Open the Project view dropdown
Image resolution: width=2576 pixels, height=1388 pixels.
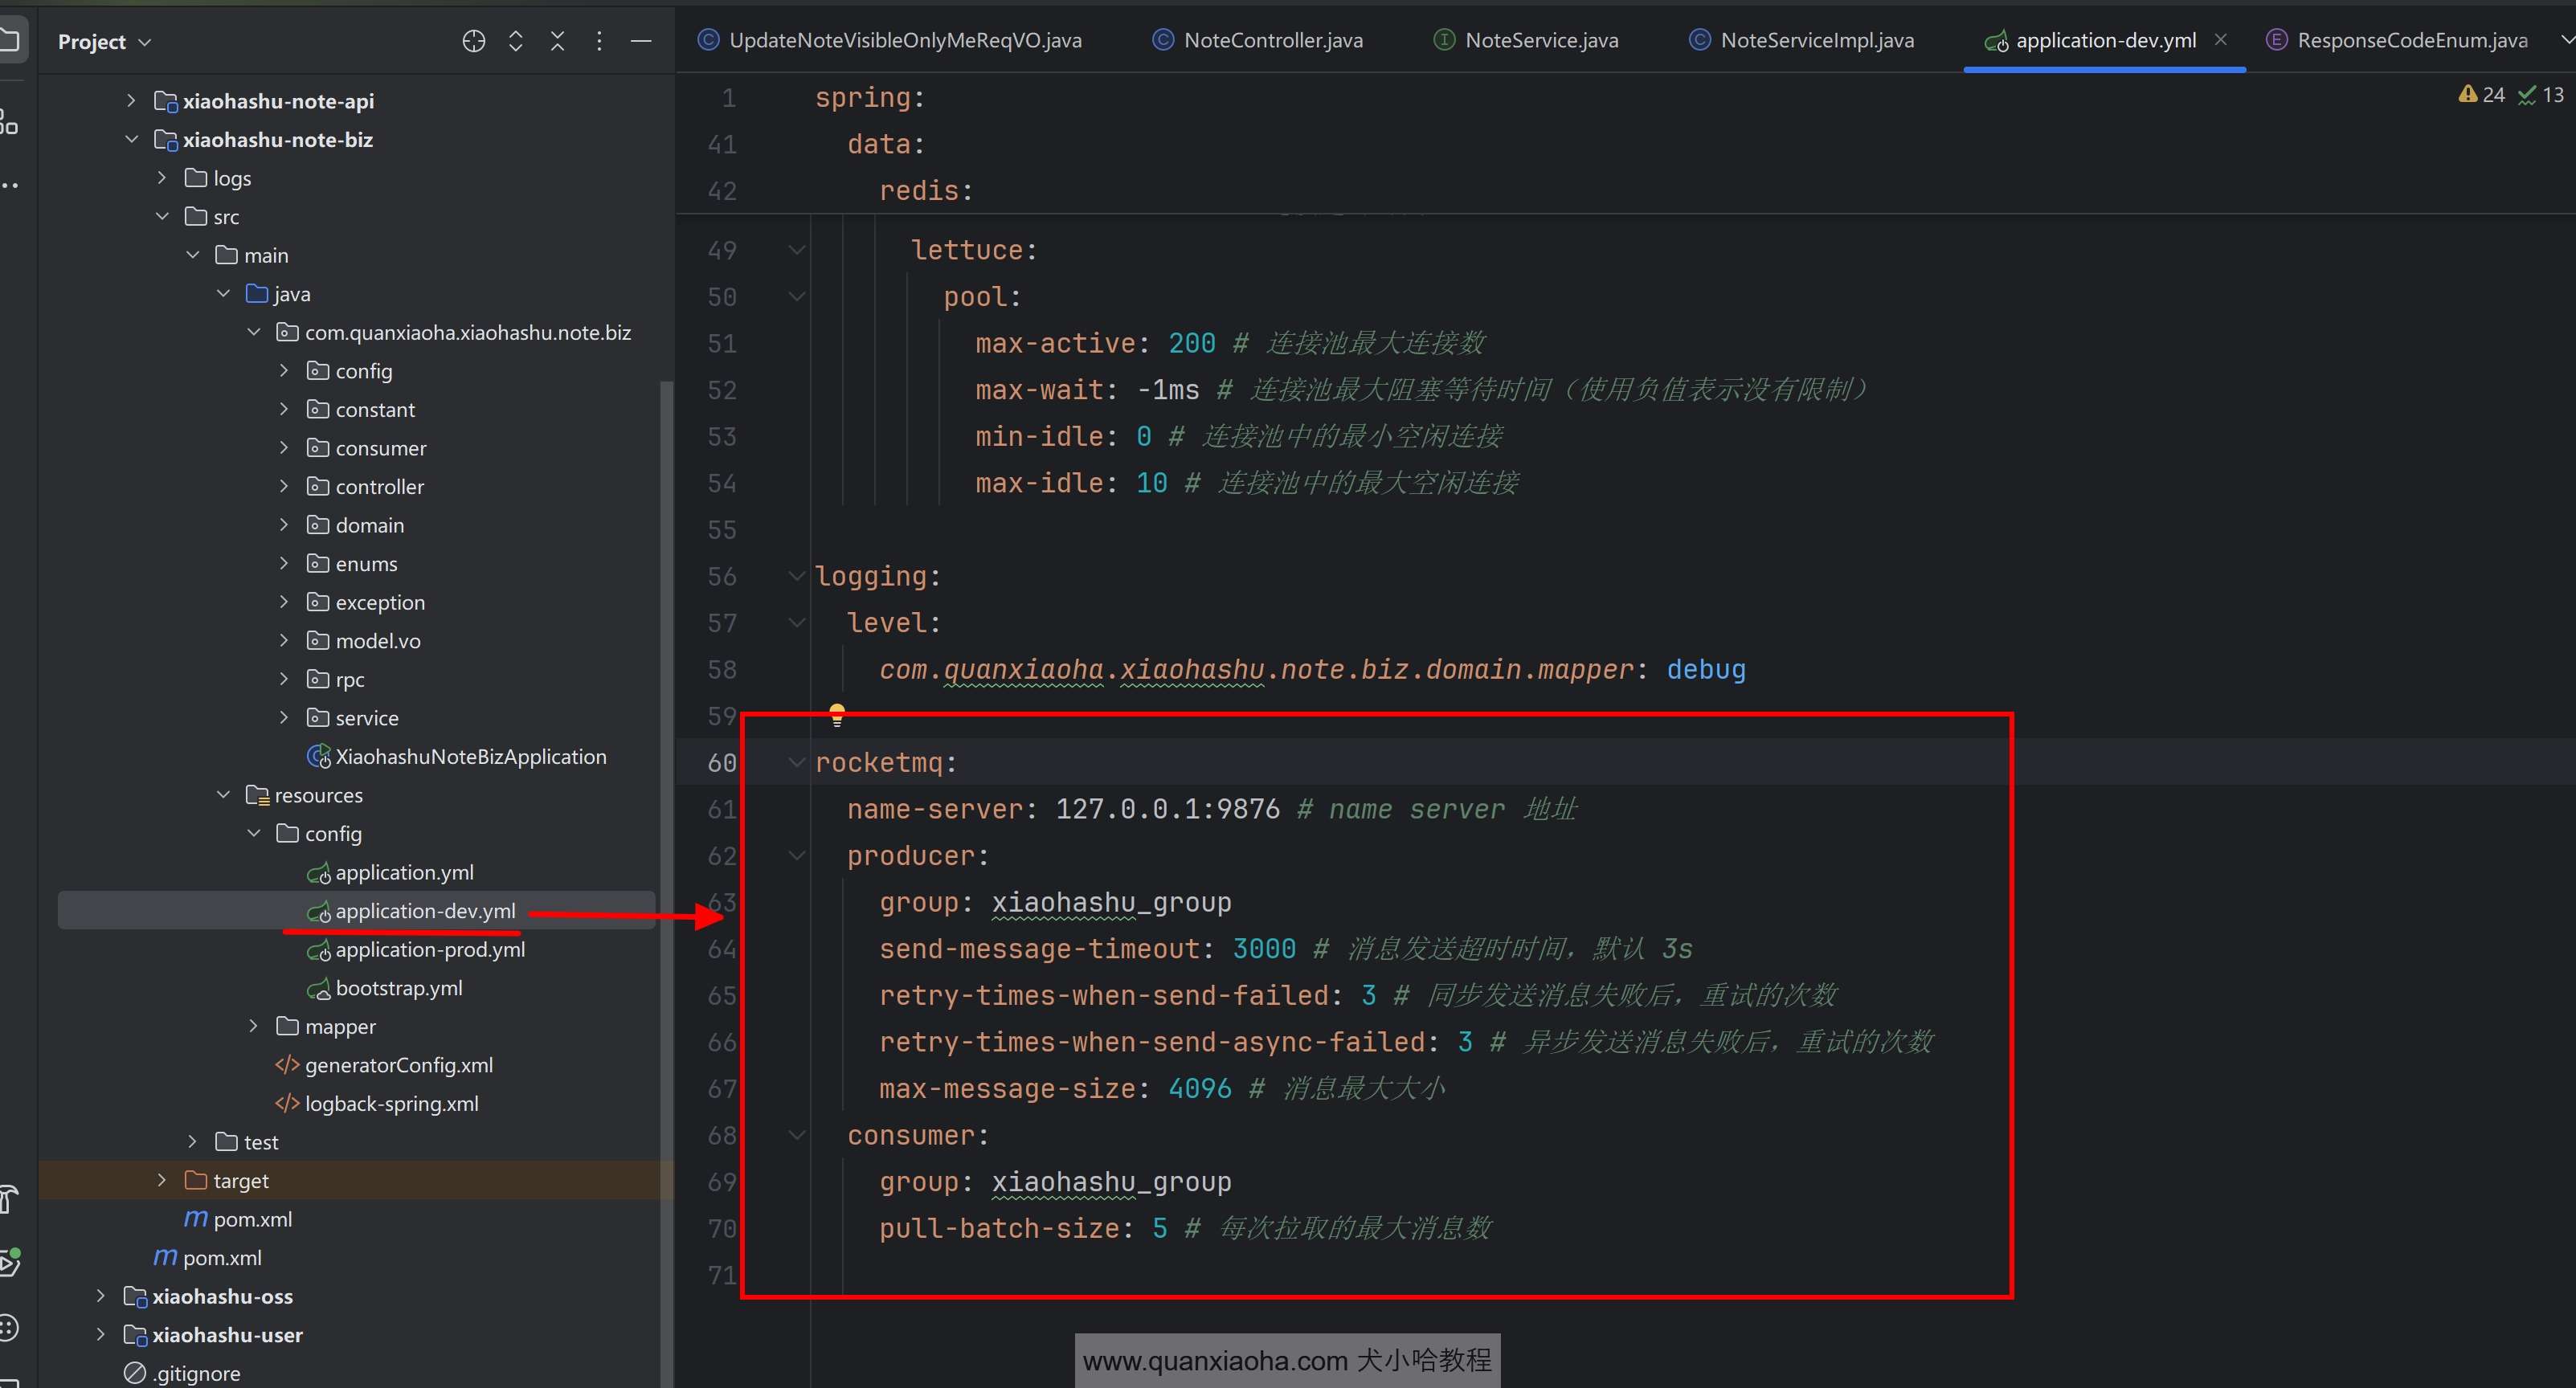[x=104, y=42]
